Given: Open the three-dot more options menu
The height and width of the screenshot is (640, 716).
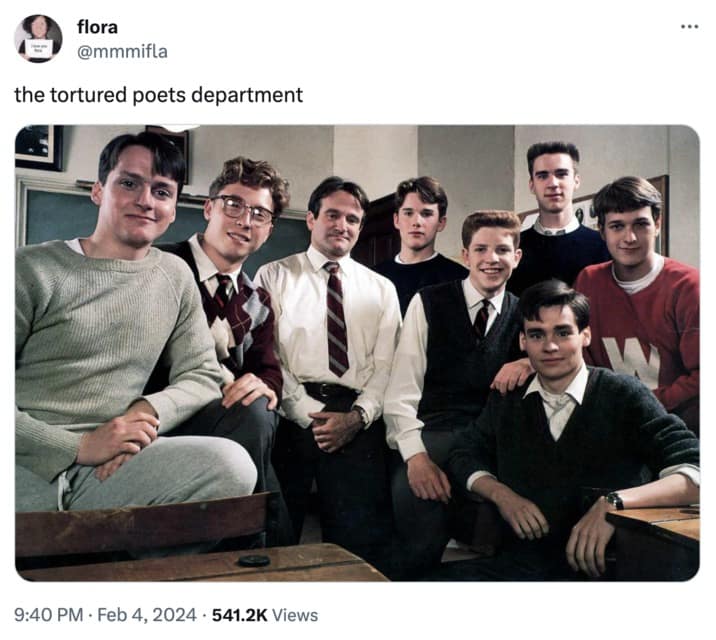Looking at the screenshot, I should tap(689, 26).
